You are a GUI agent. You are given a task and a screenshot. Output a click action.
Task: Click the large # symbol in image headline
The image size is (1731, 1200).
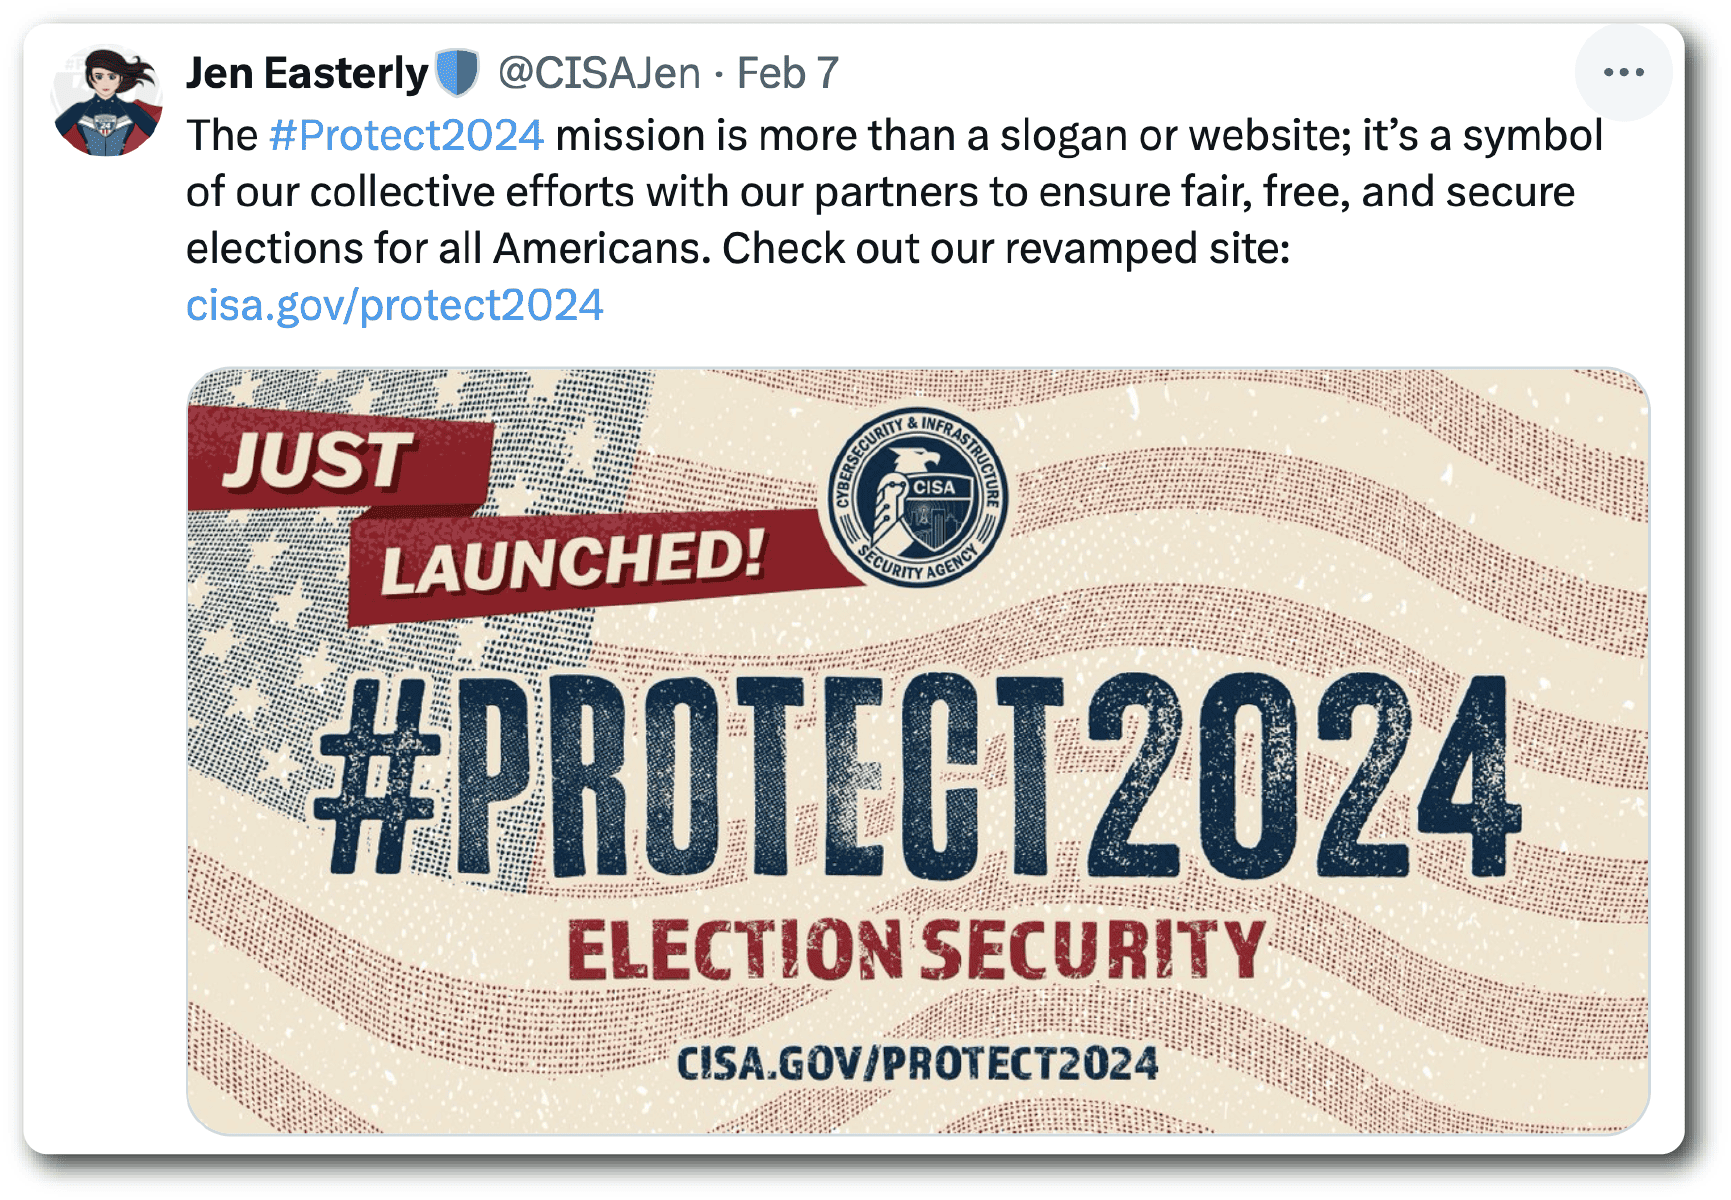click(x=377, y=775)
